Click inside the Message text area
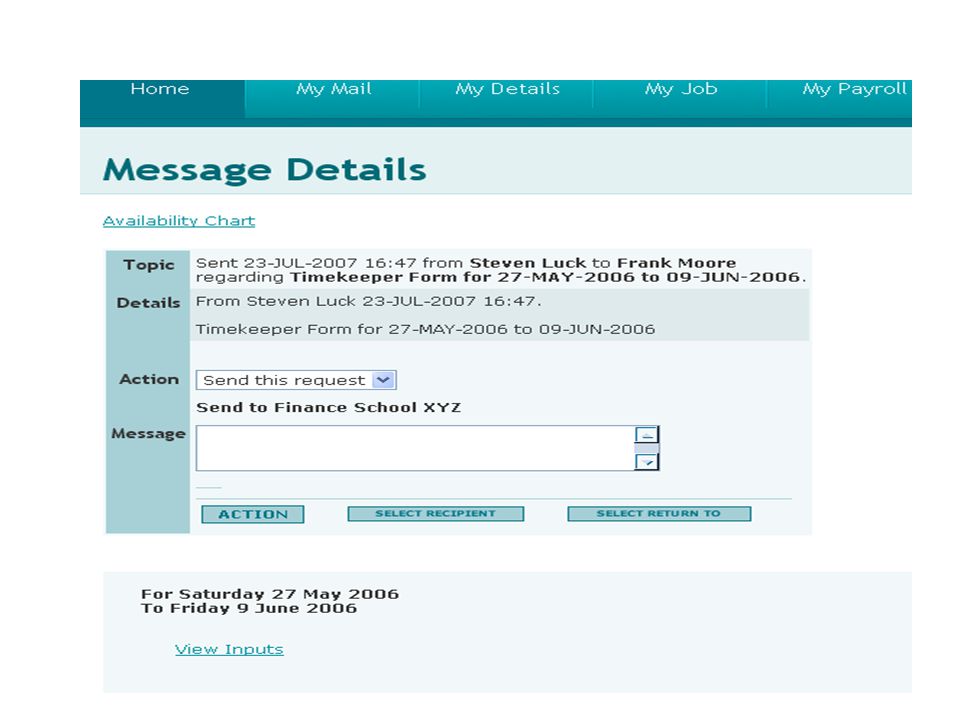This screenshot has height=720, width=960. 415,448
